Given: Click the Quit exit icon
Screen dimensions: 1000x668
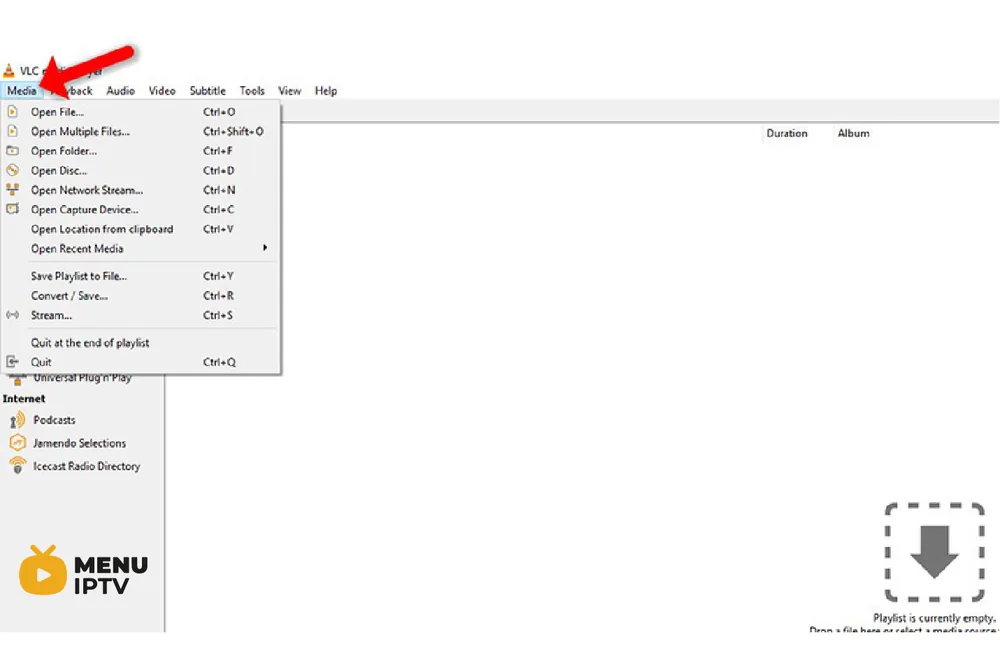Looking at the screenshot, I should [x=12, y=362].
